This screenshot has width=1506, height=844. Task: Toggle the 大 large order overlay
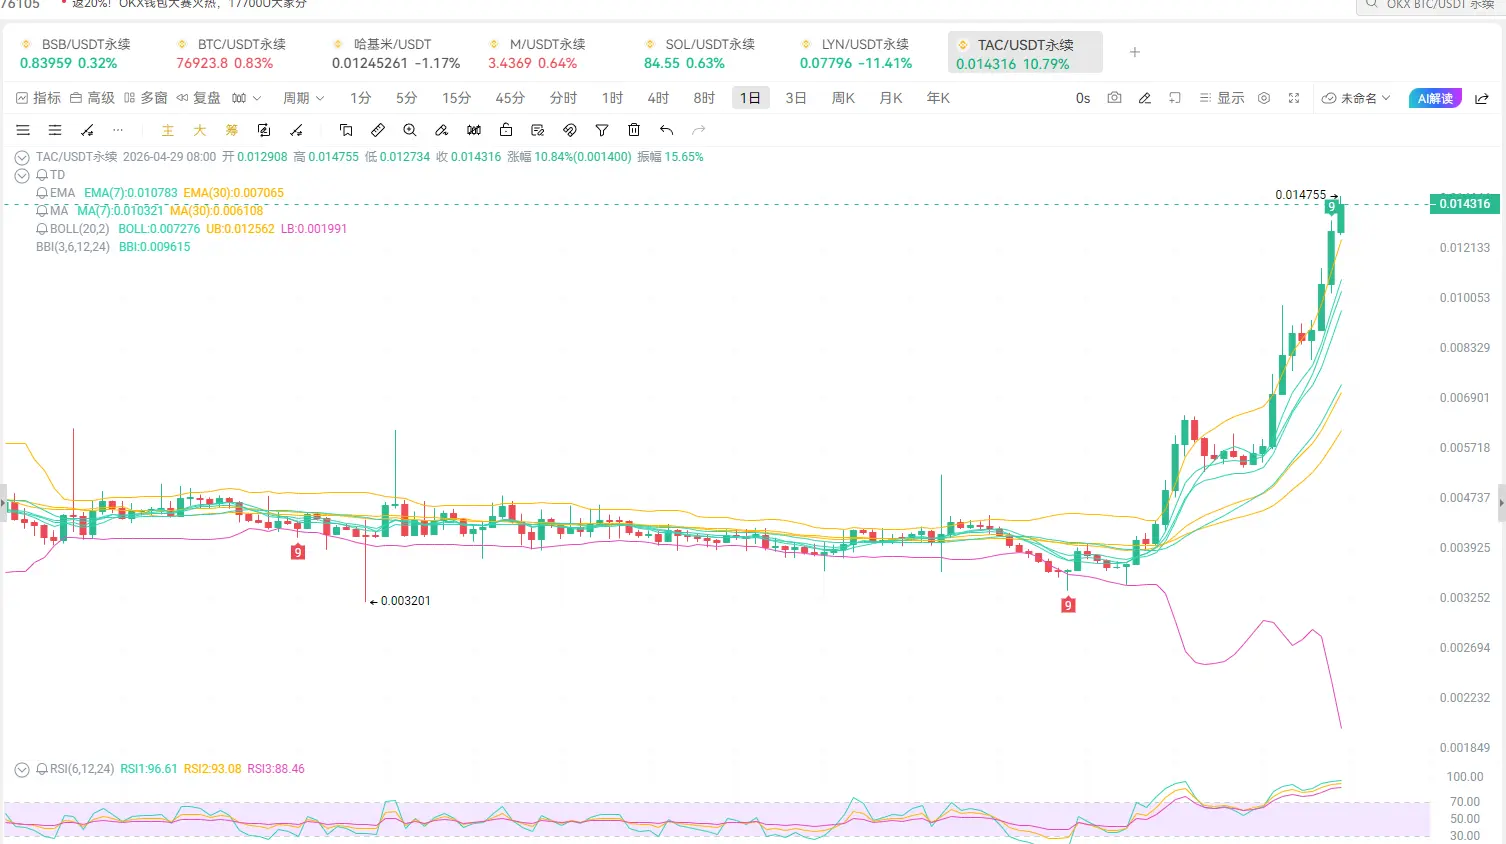tap(200, 130)
